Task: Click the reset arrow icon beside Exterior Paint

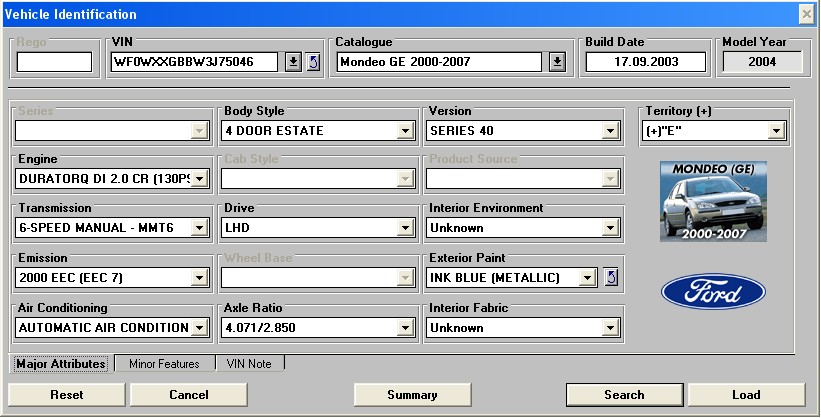Action: (612, 277)
